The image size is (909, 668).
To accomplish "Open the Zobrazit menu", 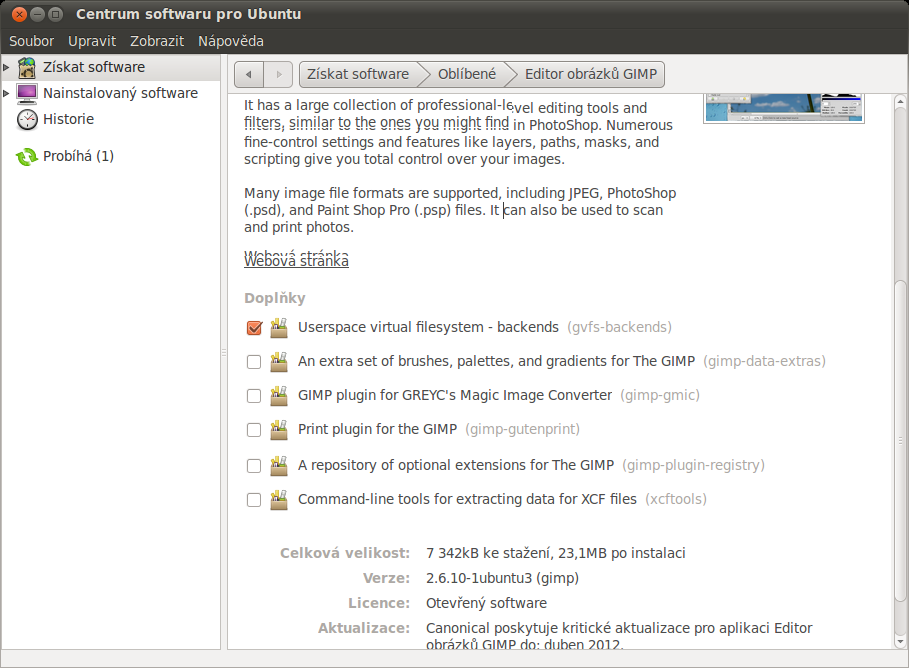I will (x=157, y=41).
